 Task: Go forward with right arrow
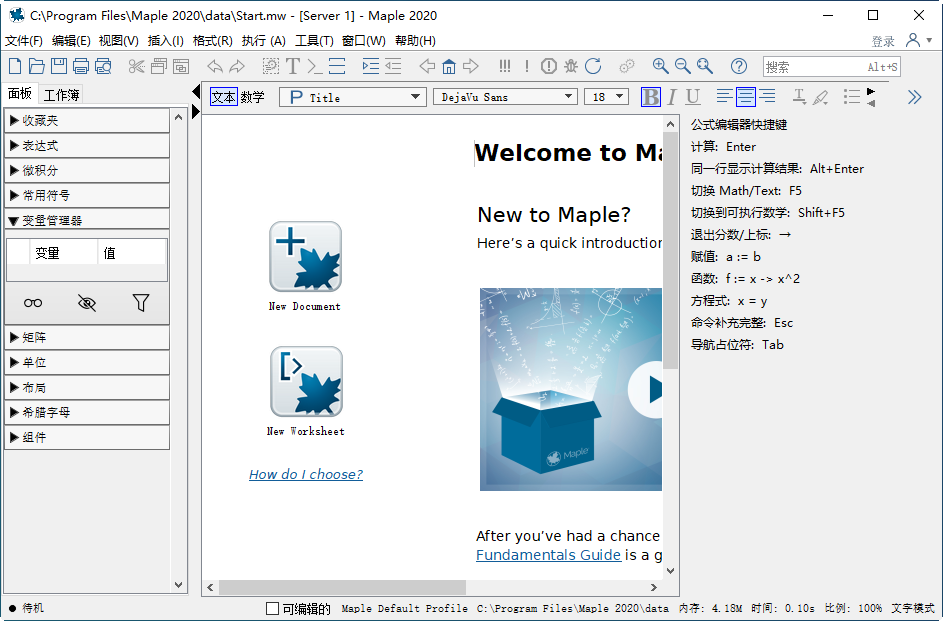click(x=471, y=66)
